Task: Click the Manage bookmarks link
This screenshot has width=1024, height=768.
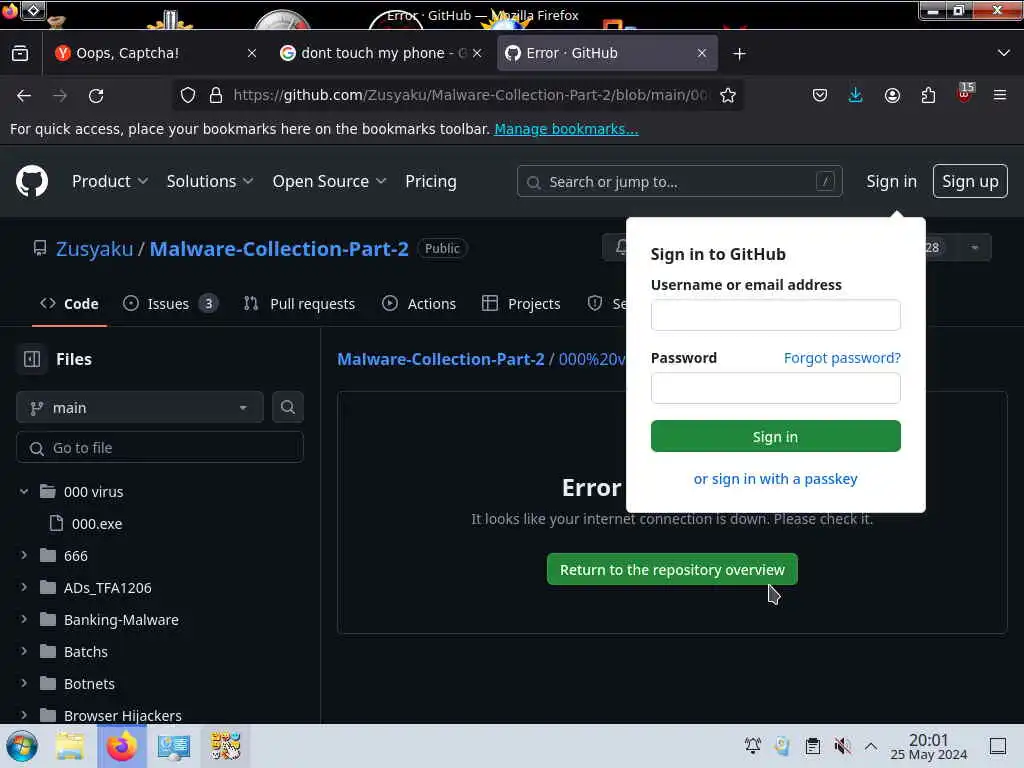Action: (566, 129)
